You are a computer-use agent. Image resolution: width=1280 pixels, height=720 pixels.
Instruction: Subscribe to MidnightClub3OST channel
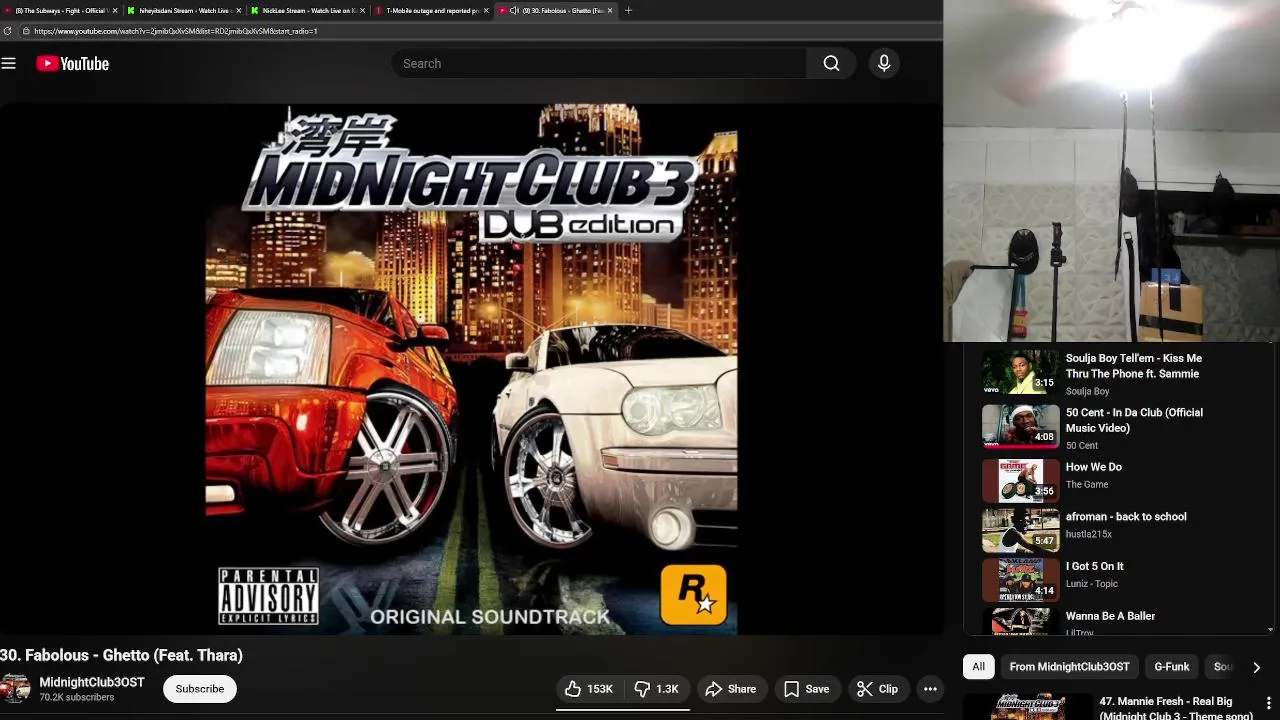[x=200, y=689]
